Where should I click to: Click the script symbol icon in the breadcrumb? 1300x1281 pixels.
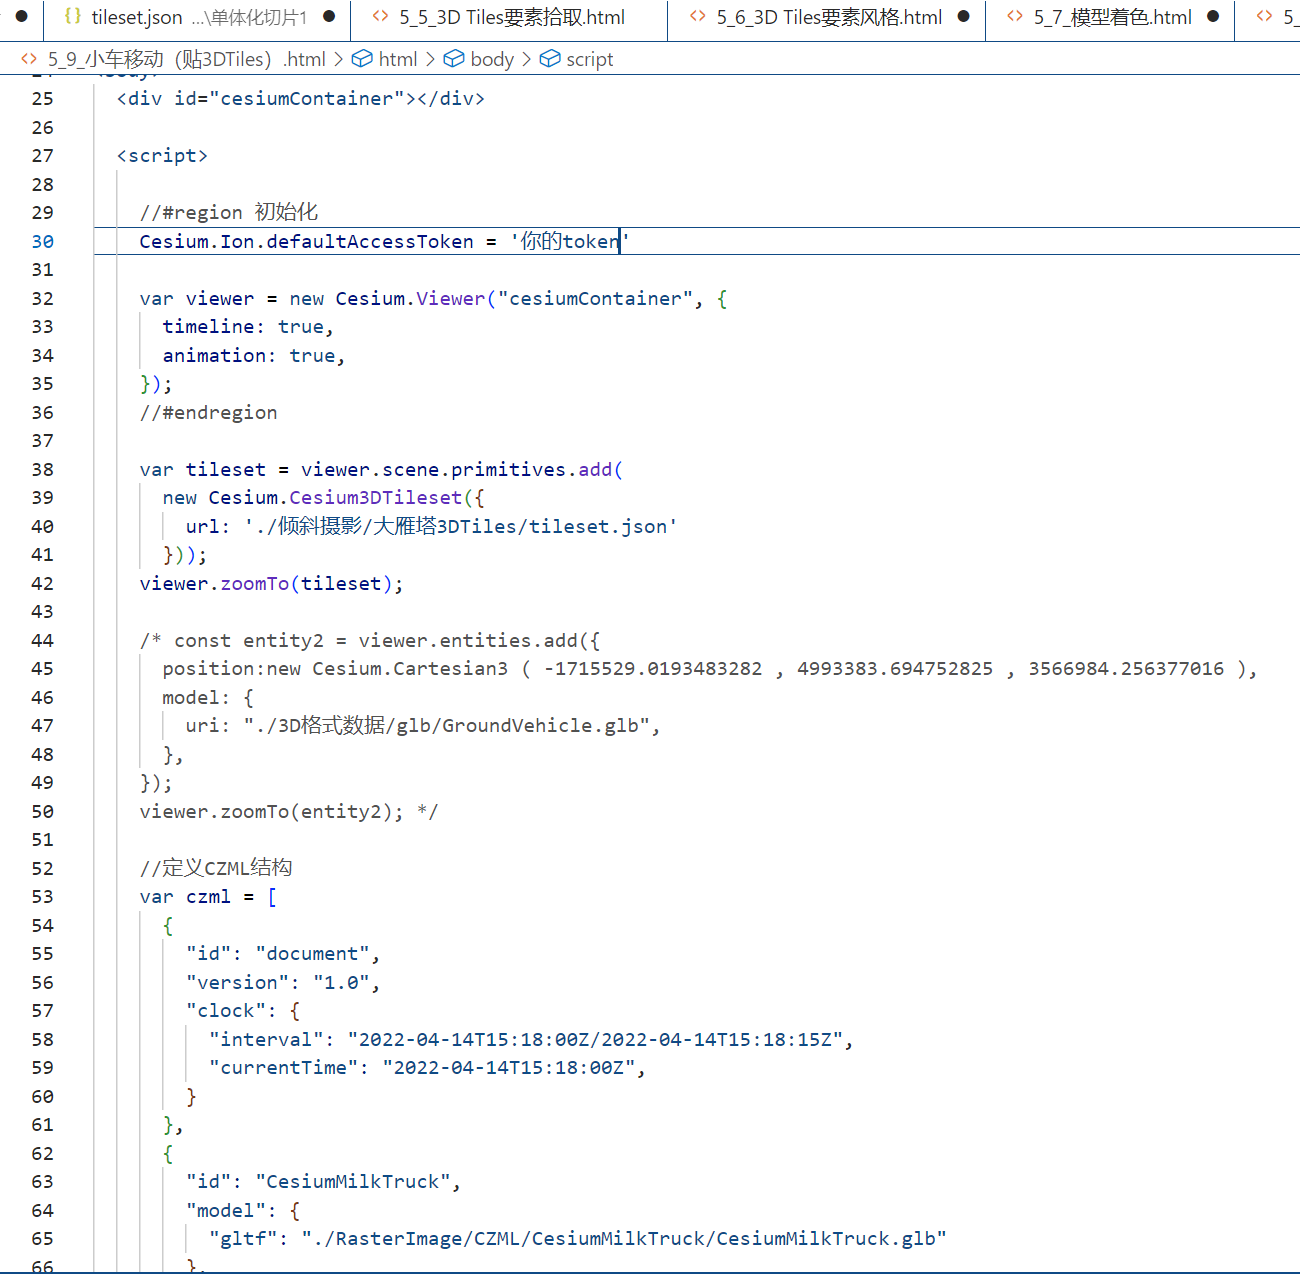point(550,59)
